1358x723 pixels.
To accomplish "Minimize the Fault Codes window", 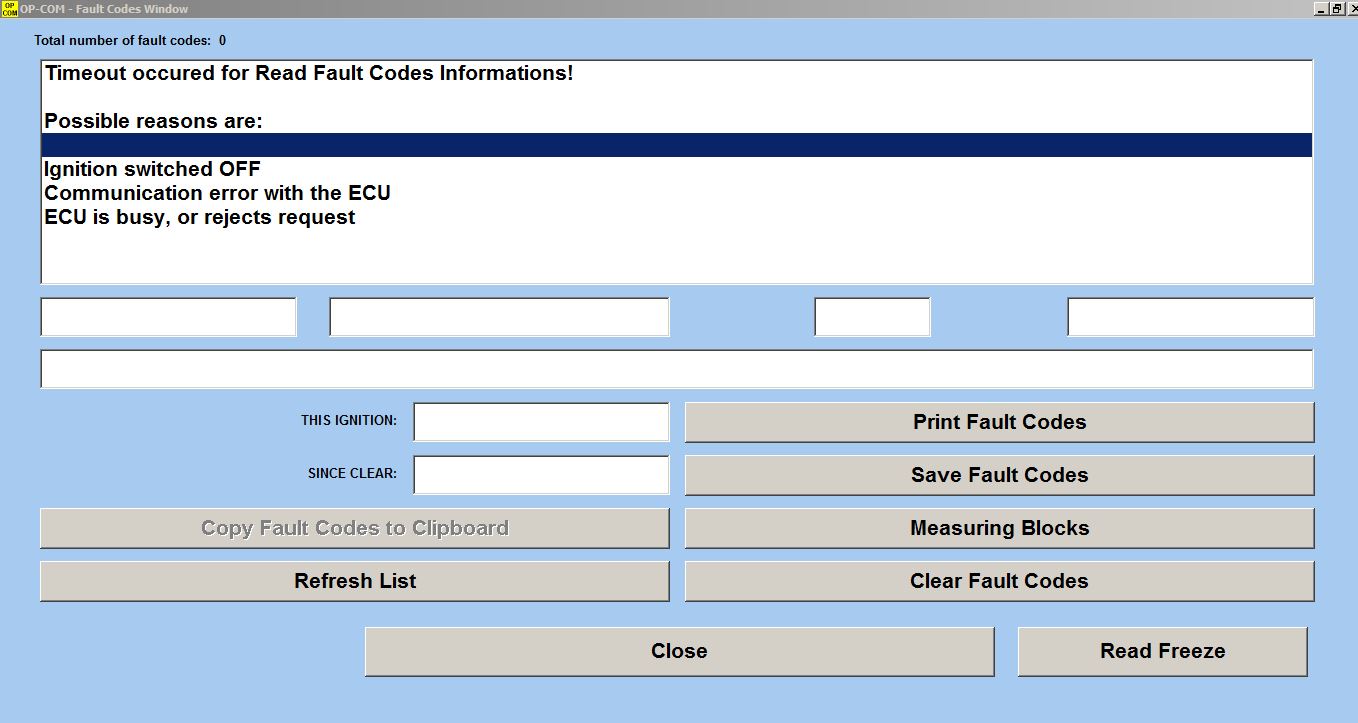I will pos(1321,9).
